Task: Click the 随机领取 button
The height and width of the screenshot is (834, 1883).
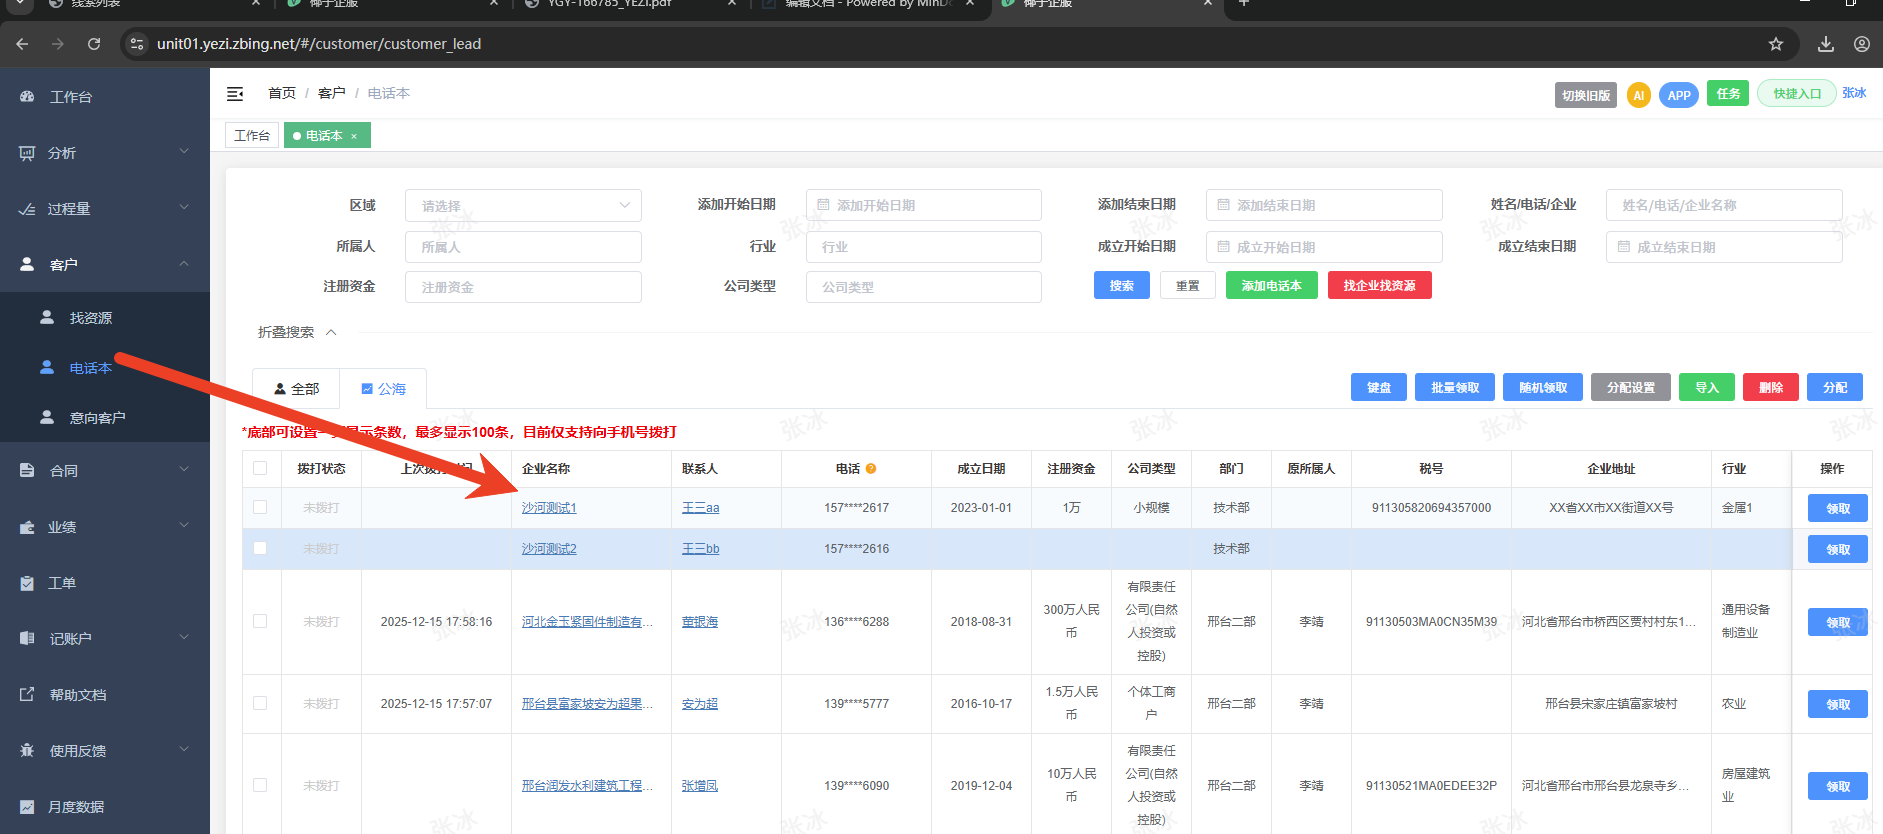Action: 1543,387
